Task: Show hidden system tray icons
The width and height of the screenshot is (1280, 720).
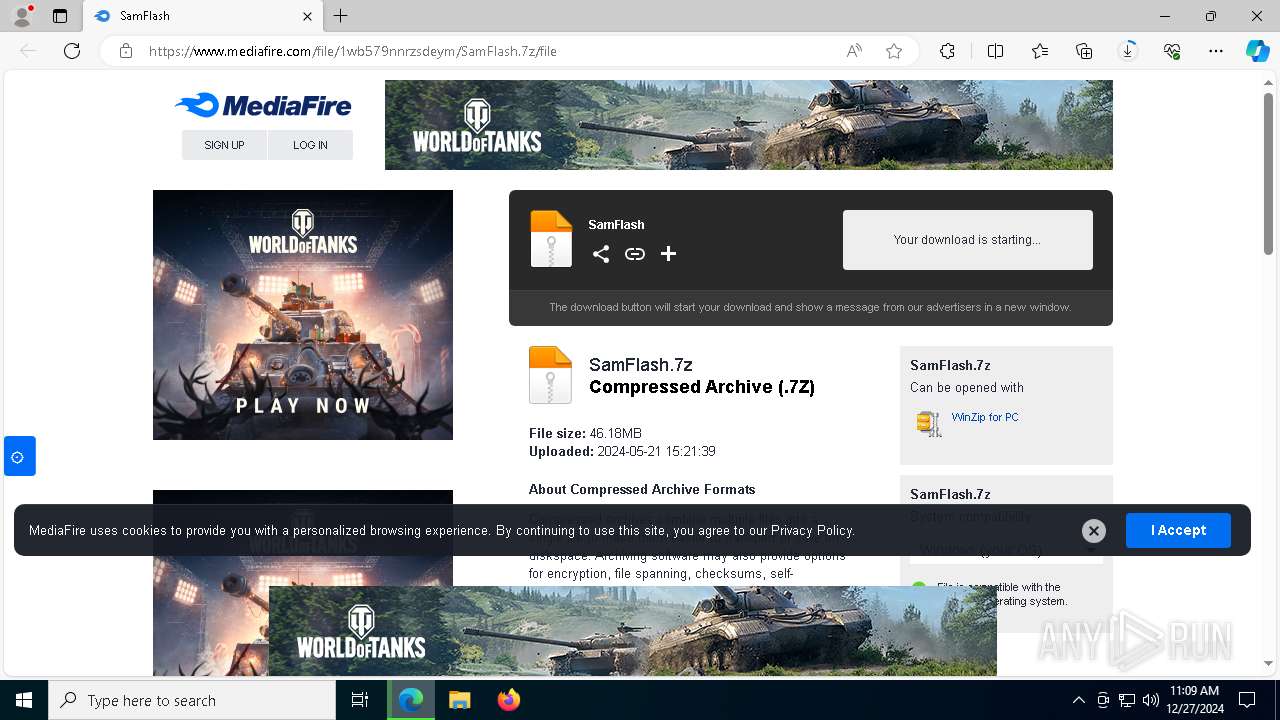Action: [x=1078, y=700]
